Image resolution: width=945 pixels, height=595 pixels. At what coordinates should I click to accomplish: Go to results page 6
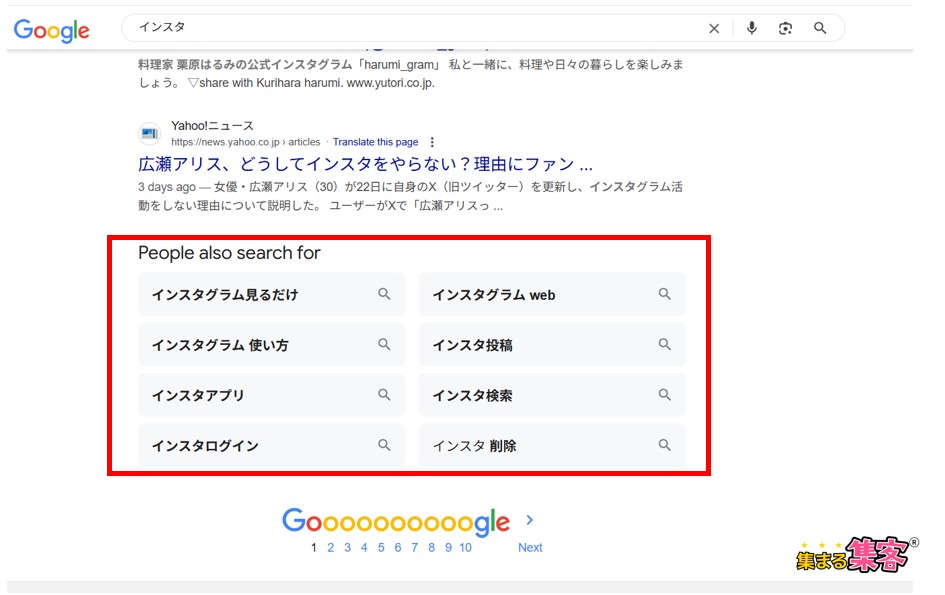398,547
